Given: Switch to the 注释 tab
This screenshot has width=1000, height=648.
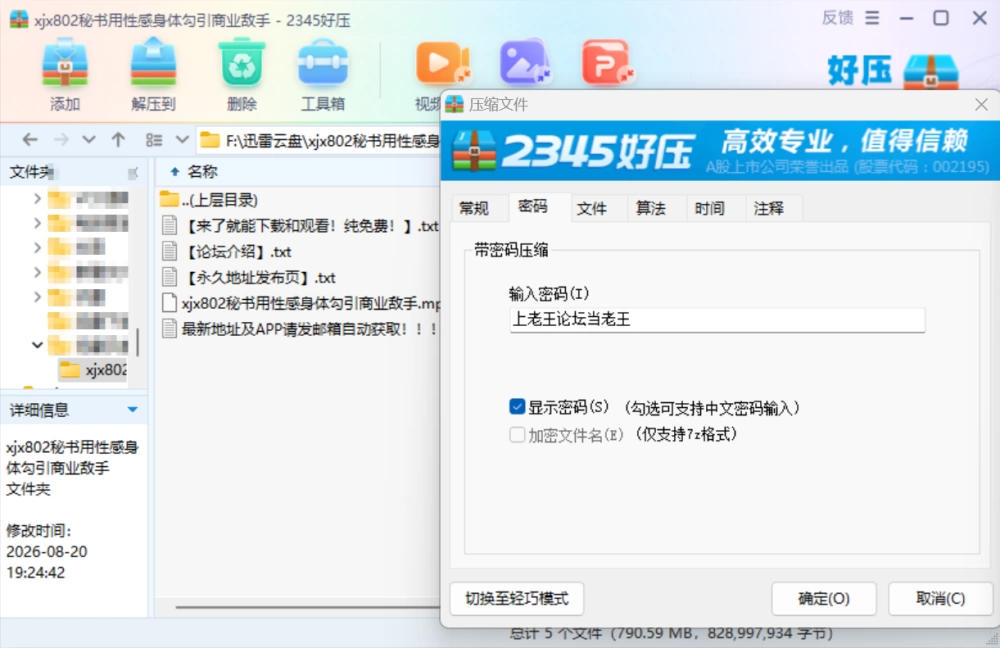Looking at the screenshot, I should tap(769, 208).
